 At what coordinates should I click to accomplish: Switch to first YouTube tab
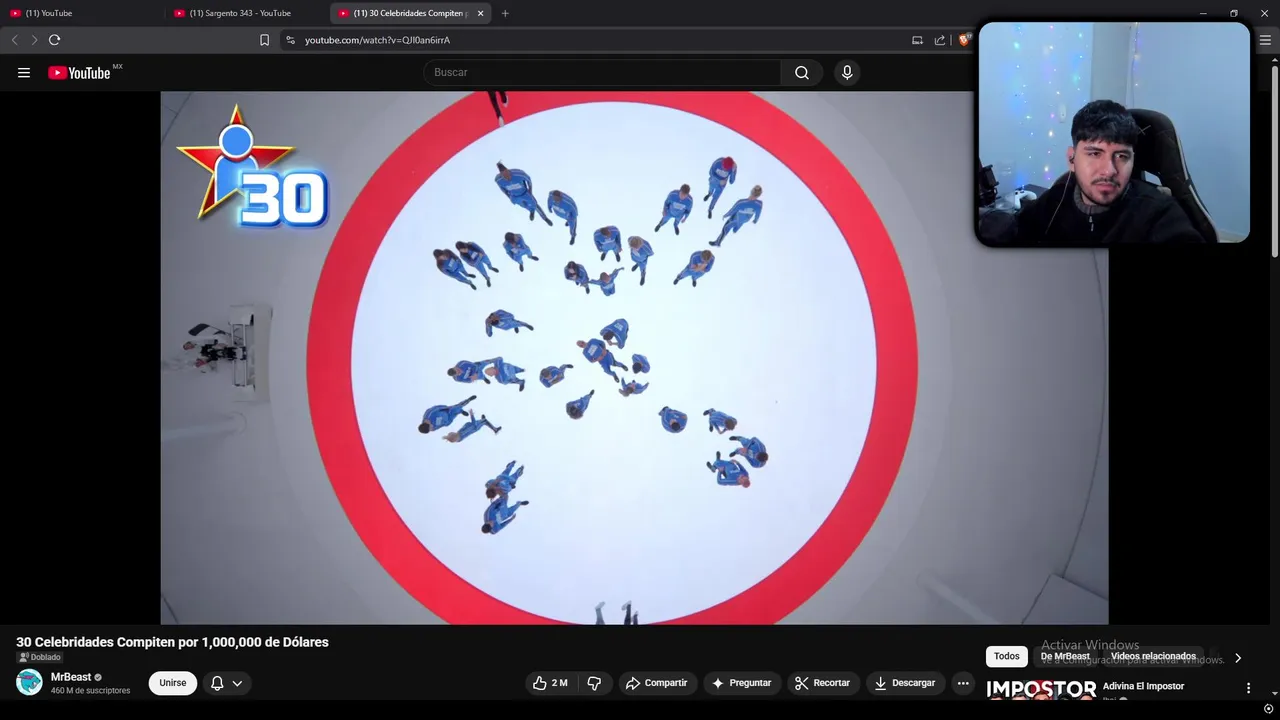[x=82, y=13]
